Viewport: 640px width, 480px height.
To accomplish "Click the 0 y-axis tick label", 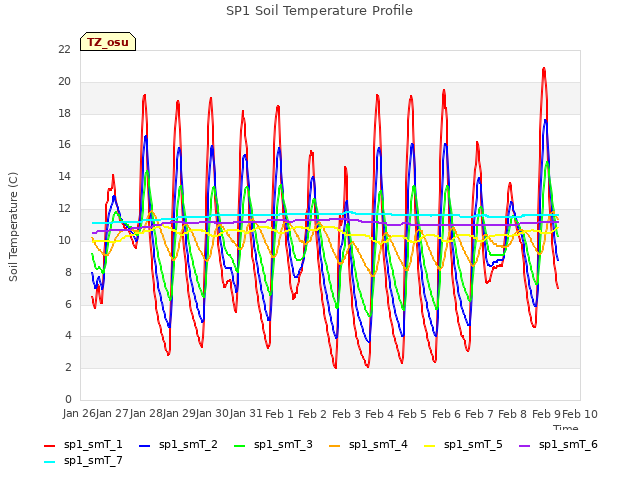I will click(x=68, y=399).
